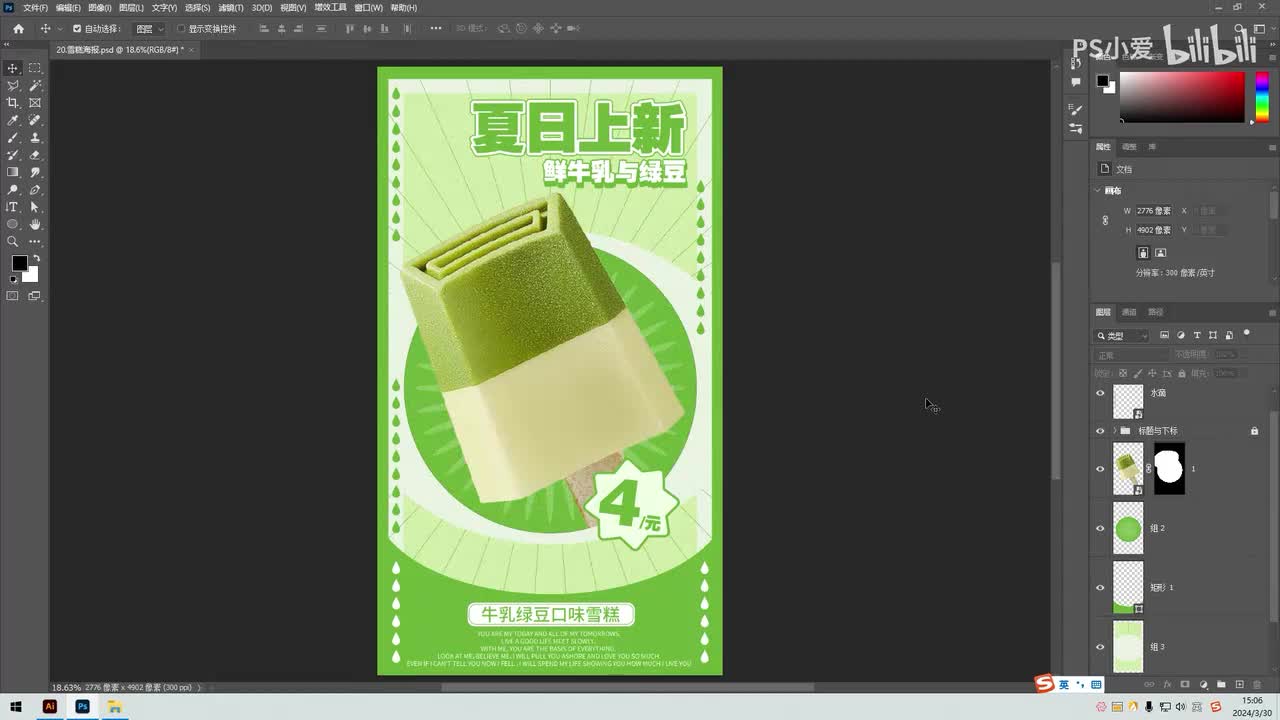The image size is (1280, 720).
Task: Hide the 矩形 1 layer
Action: point(1101,588)
